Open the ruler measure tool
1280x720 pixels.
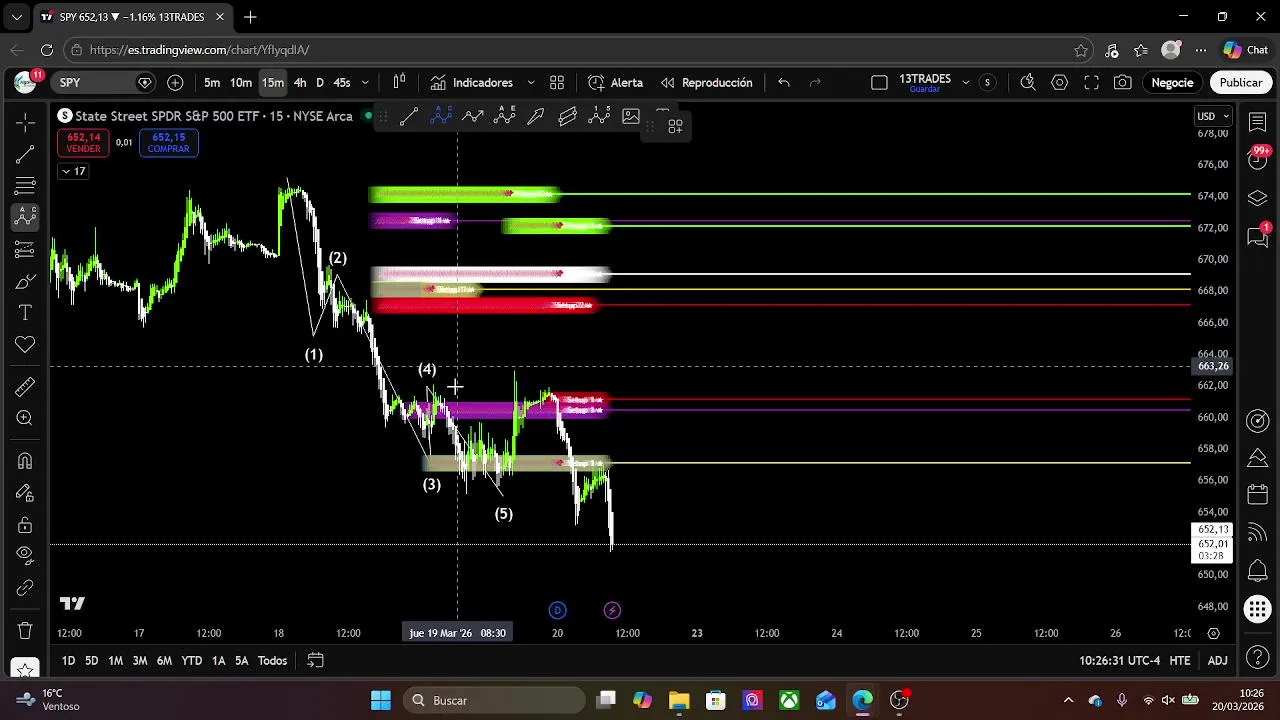[x=25, y=387]
